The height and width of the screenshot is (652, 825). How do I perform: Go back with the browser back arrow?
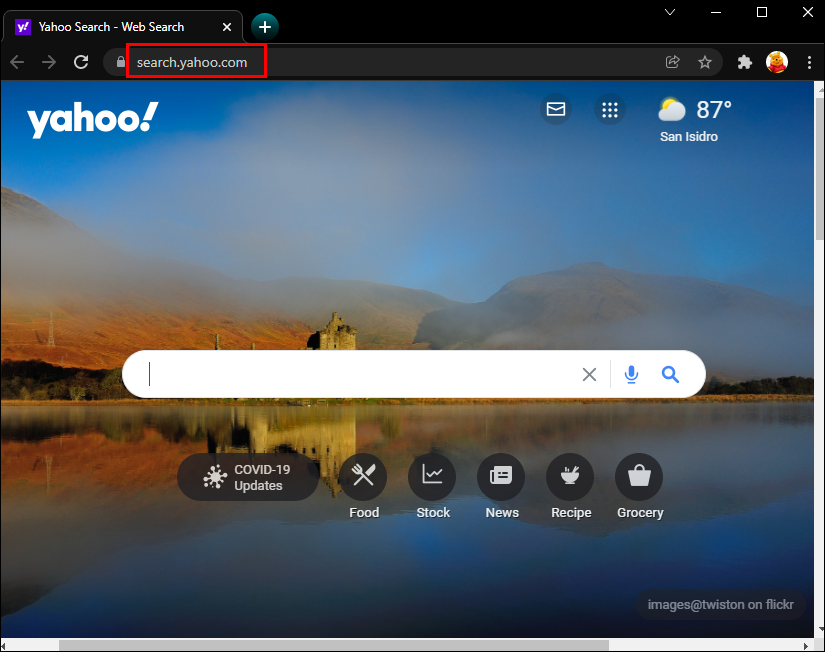[x=17, y=62]
